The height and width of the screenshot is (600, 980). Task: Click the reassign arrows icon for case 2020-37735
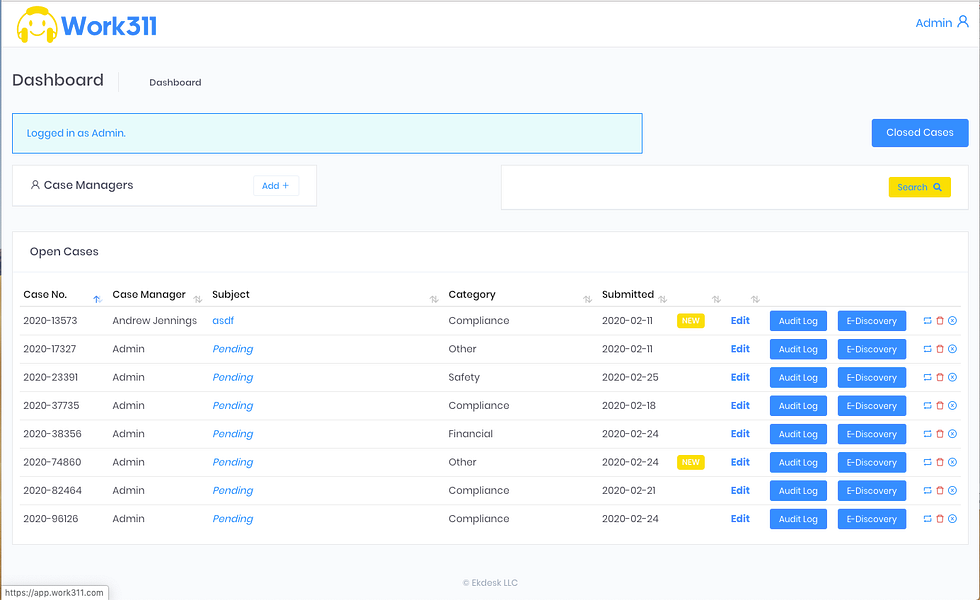[x=928, y=406]
